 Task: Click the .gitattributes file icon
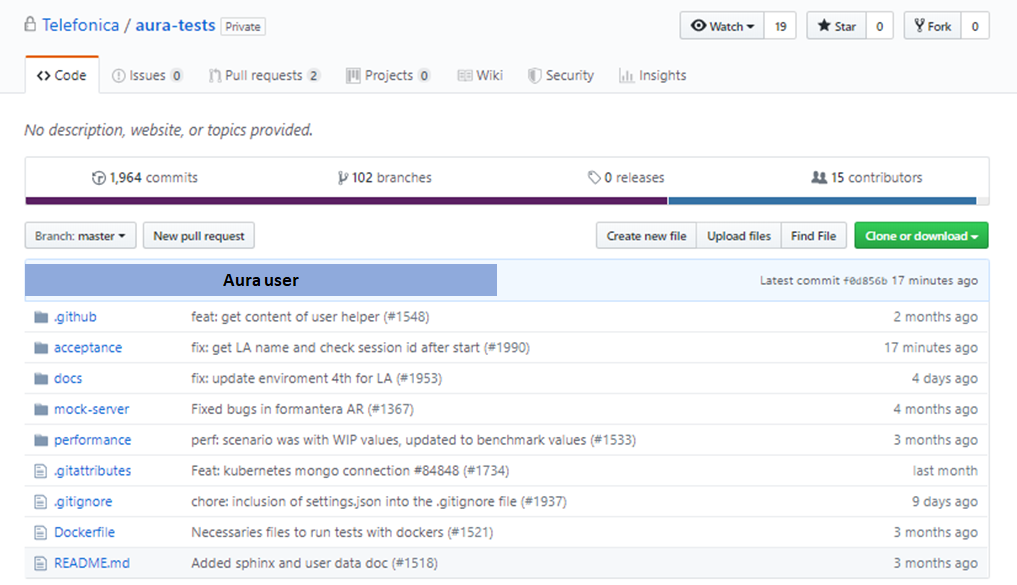(40, 471)
